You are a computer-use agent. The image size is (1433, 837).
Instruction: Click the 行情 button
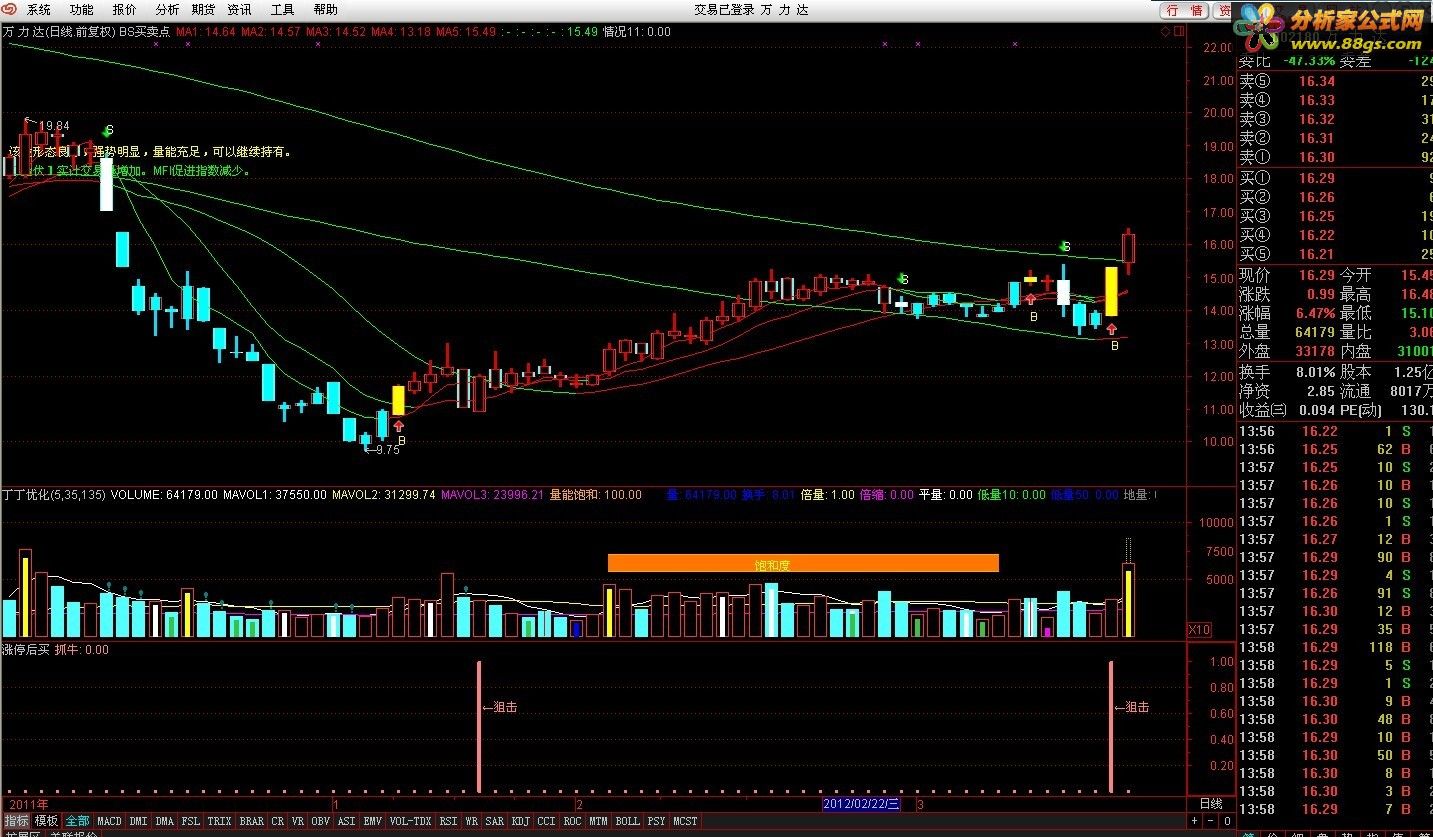(x=1184, y=10)
